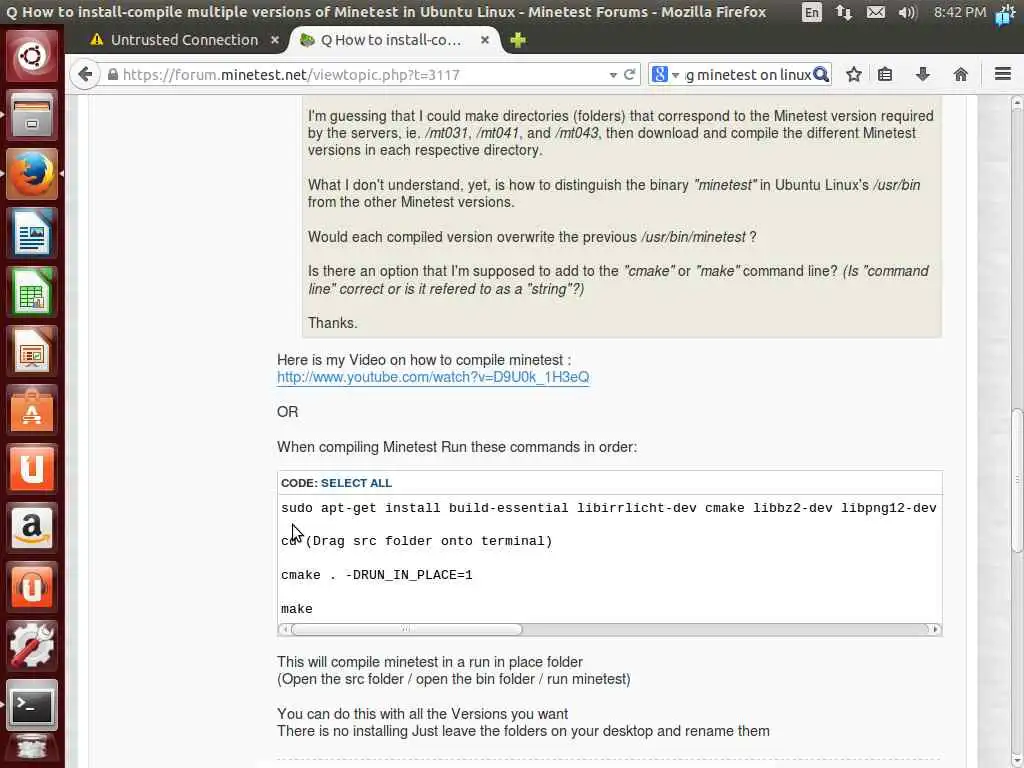Image resolution: width=1024 pixels, height=768 pixels.
Task: Open the Ubuntu One Music launcher icon
Action: pyautogui.click(x=31, y=587)
